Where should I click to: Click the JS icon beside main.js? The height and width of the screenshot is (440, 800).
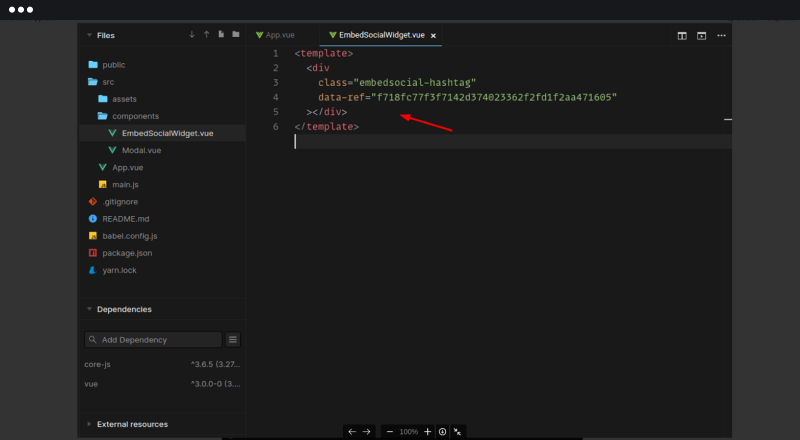point(103,184)
